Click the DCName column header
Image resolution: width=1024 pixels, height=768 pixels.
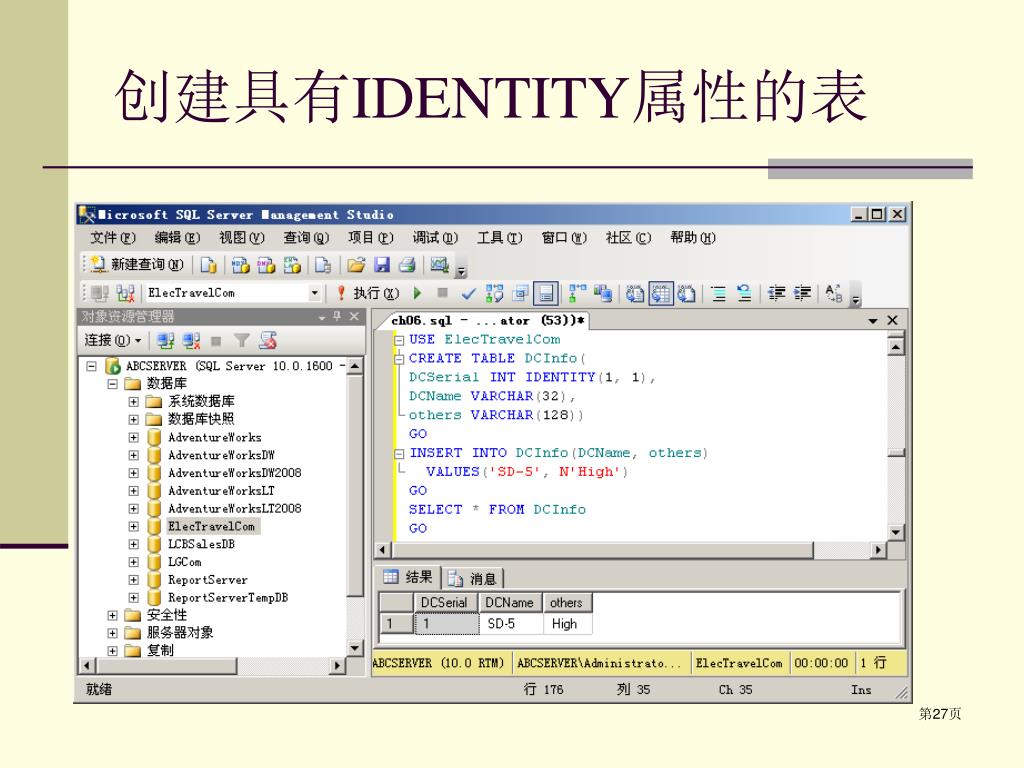(x=511, y=603)
